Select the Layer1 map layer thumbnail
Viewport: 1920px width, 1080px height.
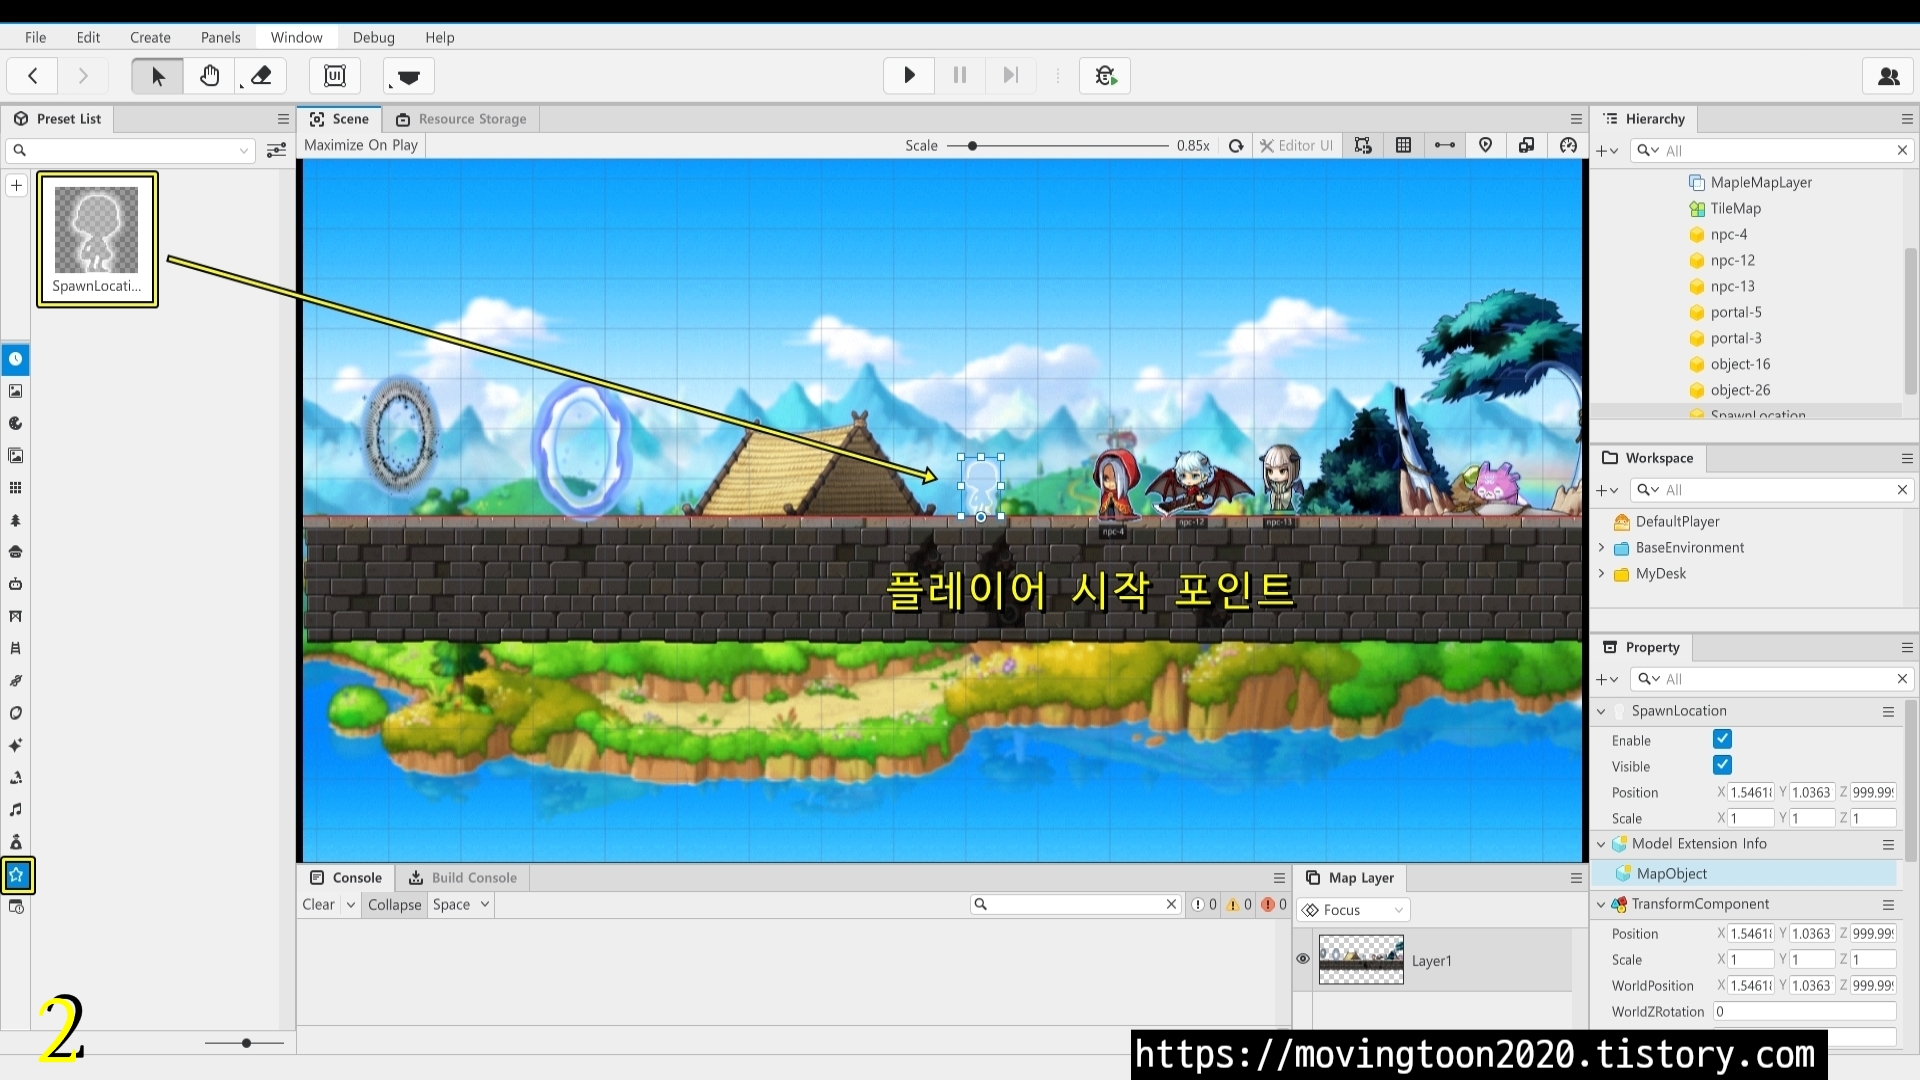click(1360, 960)
